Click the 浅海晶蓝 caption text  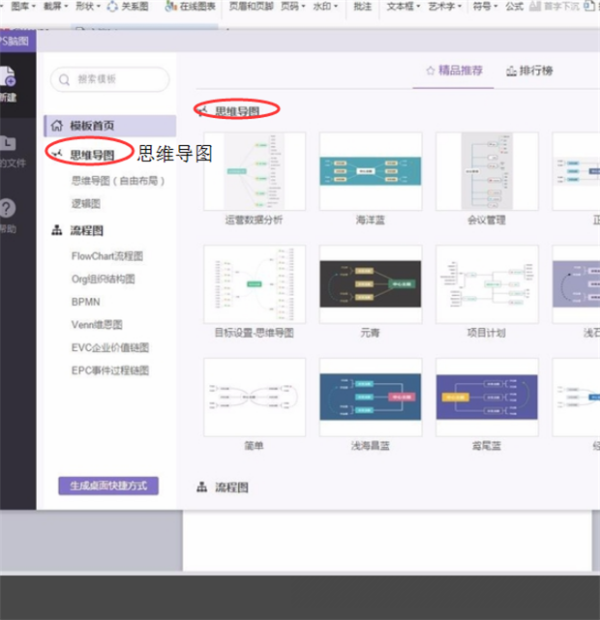tap(370, 446)
